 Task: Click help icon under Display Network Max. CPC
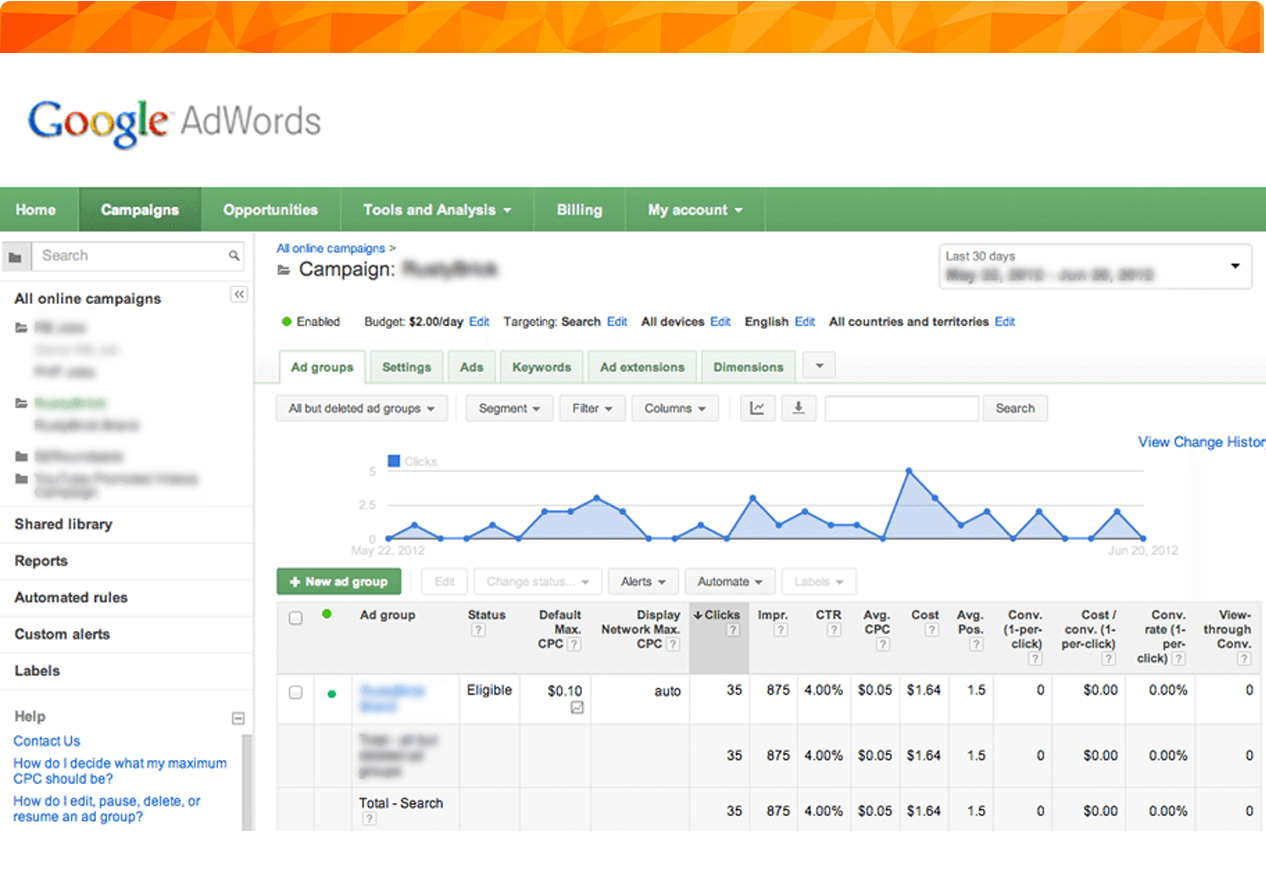pos(674,645)
